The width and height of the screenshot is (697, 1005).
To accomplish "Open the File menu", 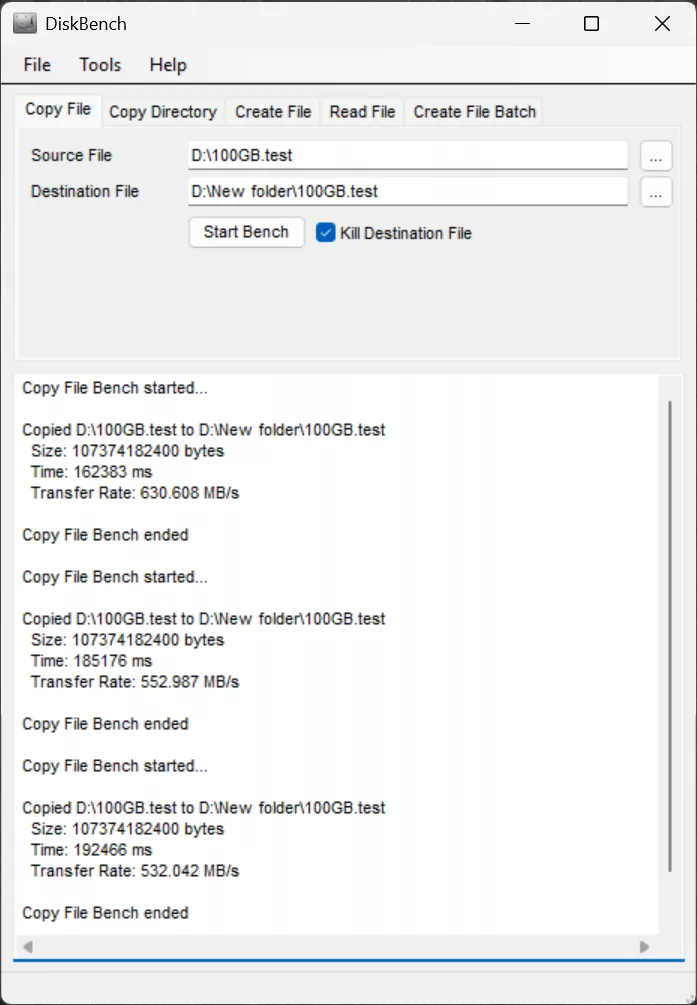I will [x=37, y=65].
